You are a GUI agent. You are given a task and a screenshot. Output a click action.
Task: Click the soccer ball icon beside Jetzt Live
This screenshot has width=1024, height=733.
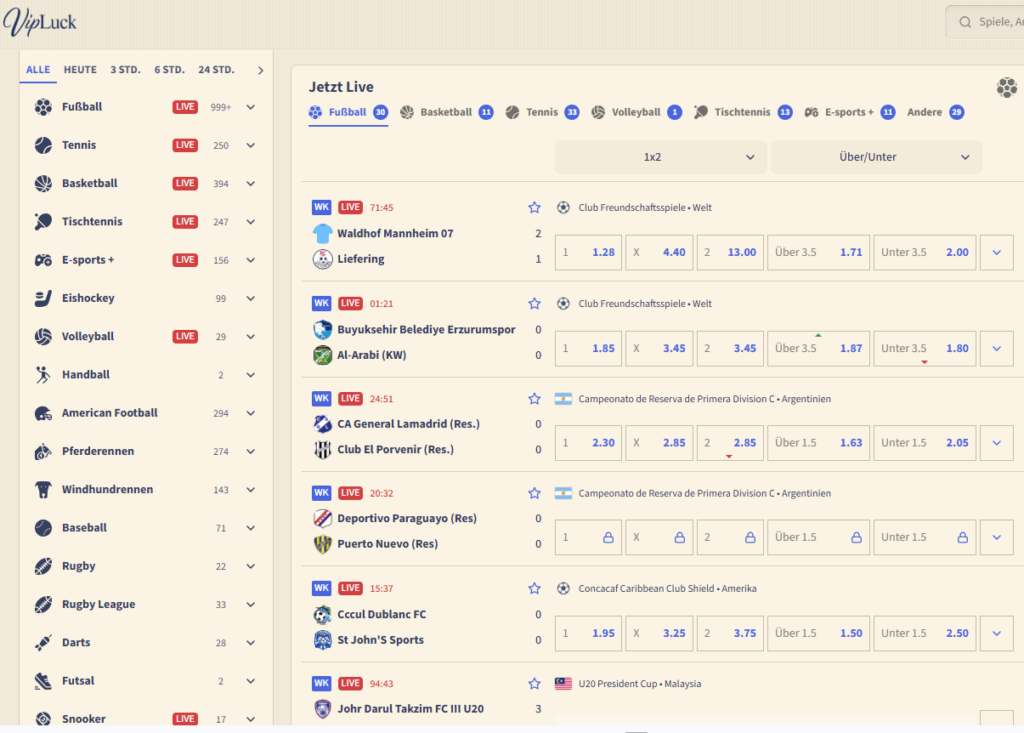pyautogui.click(x=1006, y=88)
